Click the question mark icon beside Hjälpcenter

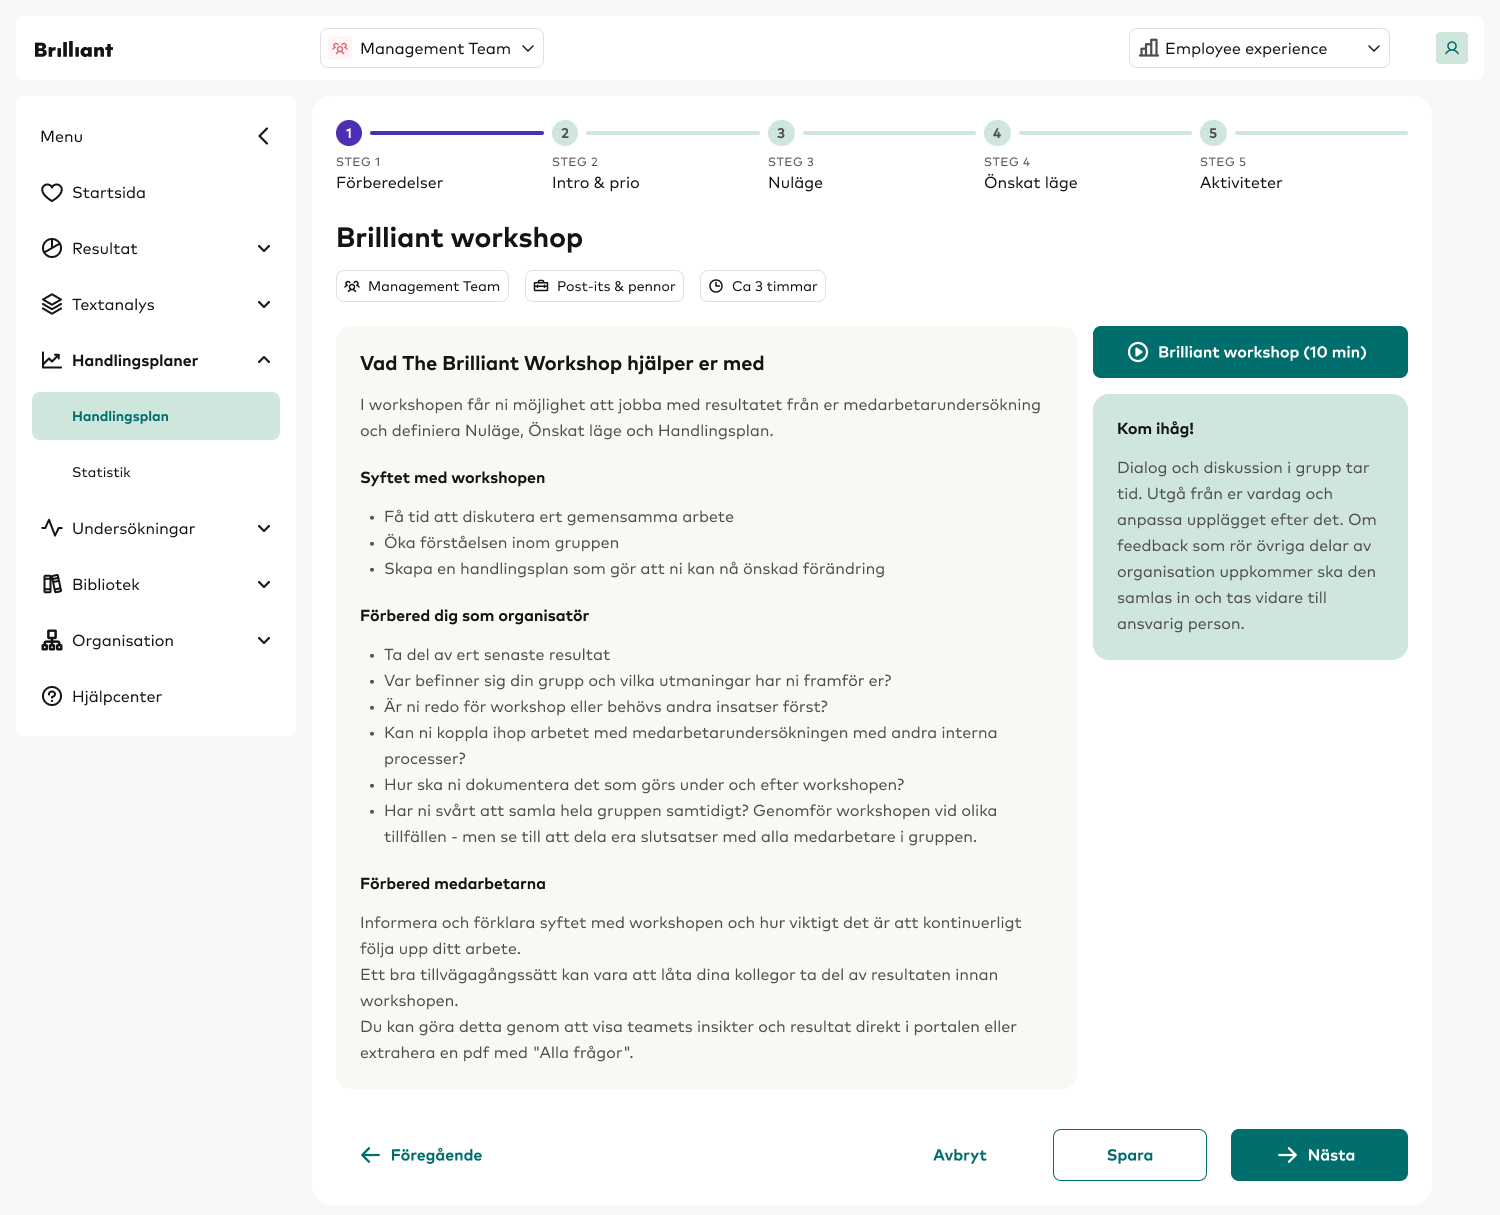[x=52, y=696]
